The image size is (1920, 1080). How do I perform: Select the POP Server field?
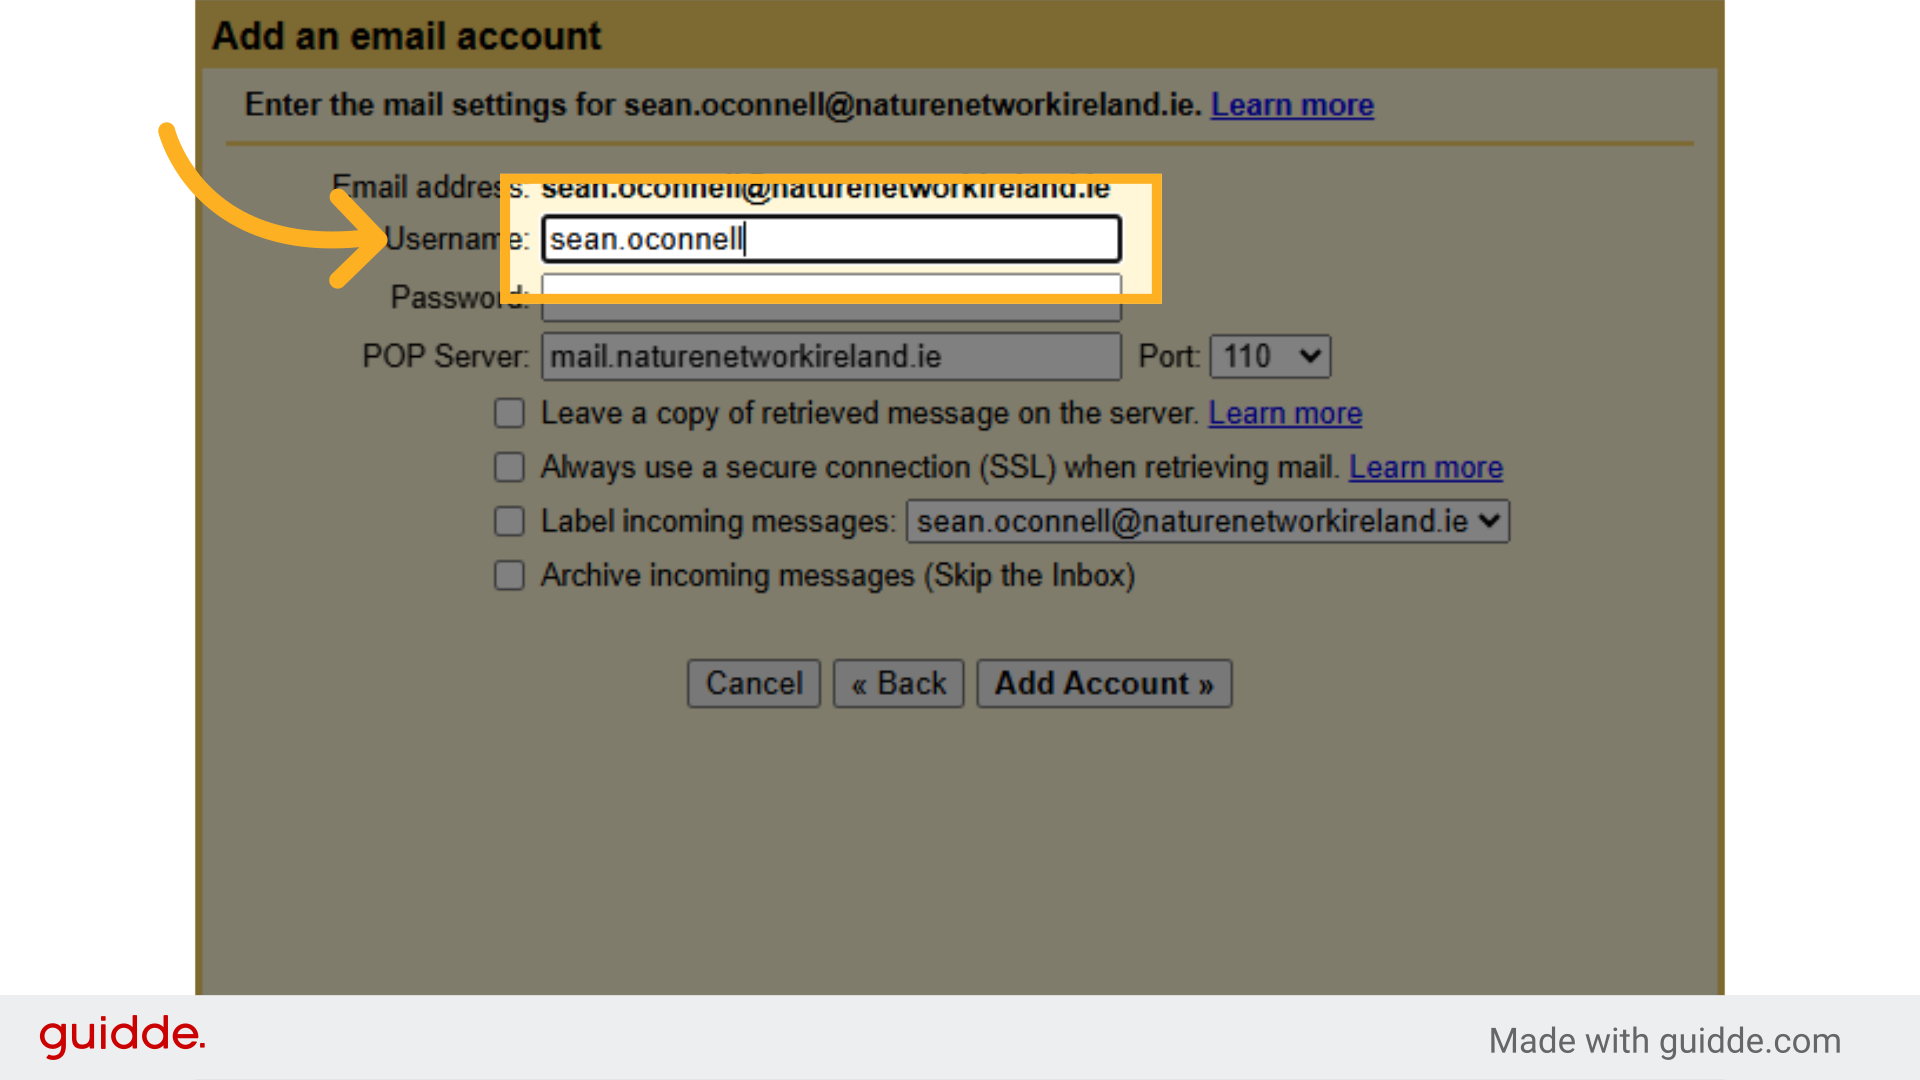click(x=830, y=356)
